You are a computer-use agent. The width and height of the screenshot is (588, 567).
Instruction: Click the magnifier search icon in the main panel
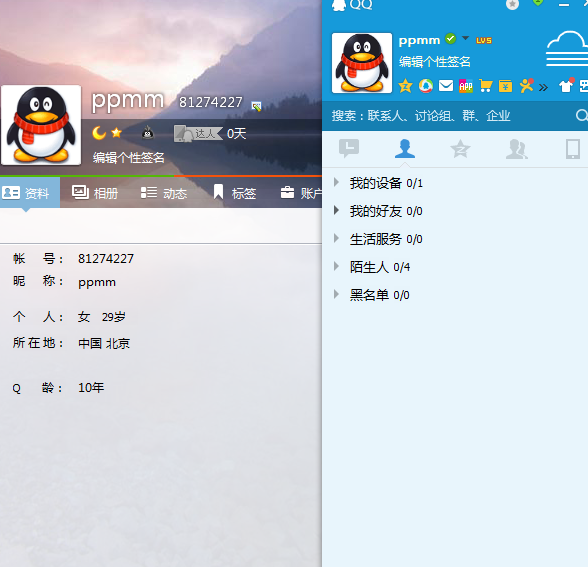[582, 116]
